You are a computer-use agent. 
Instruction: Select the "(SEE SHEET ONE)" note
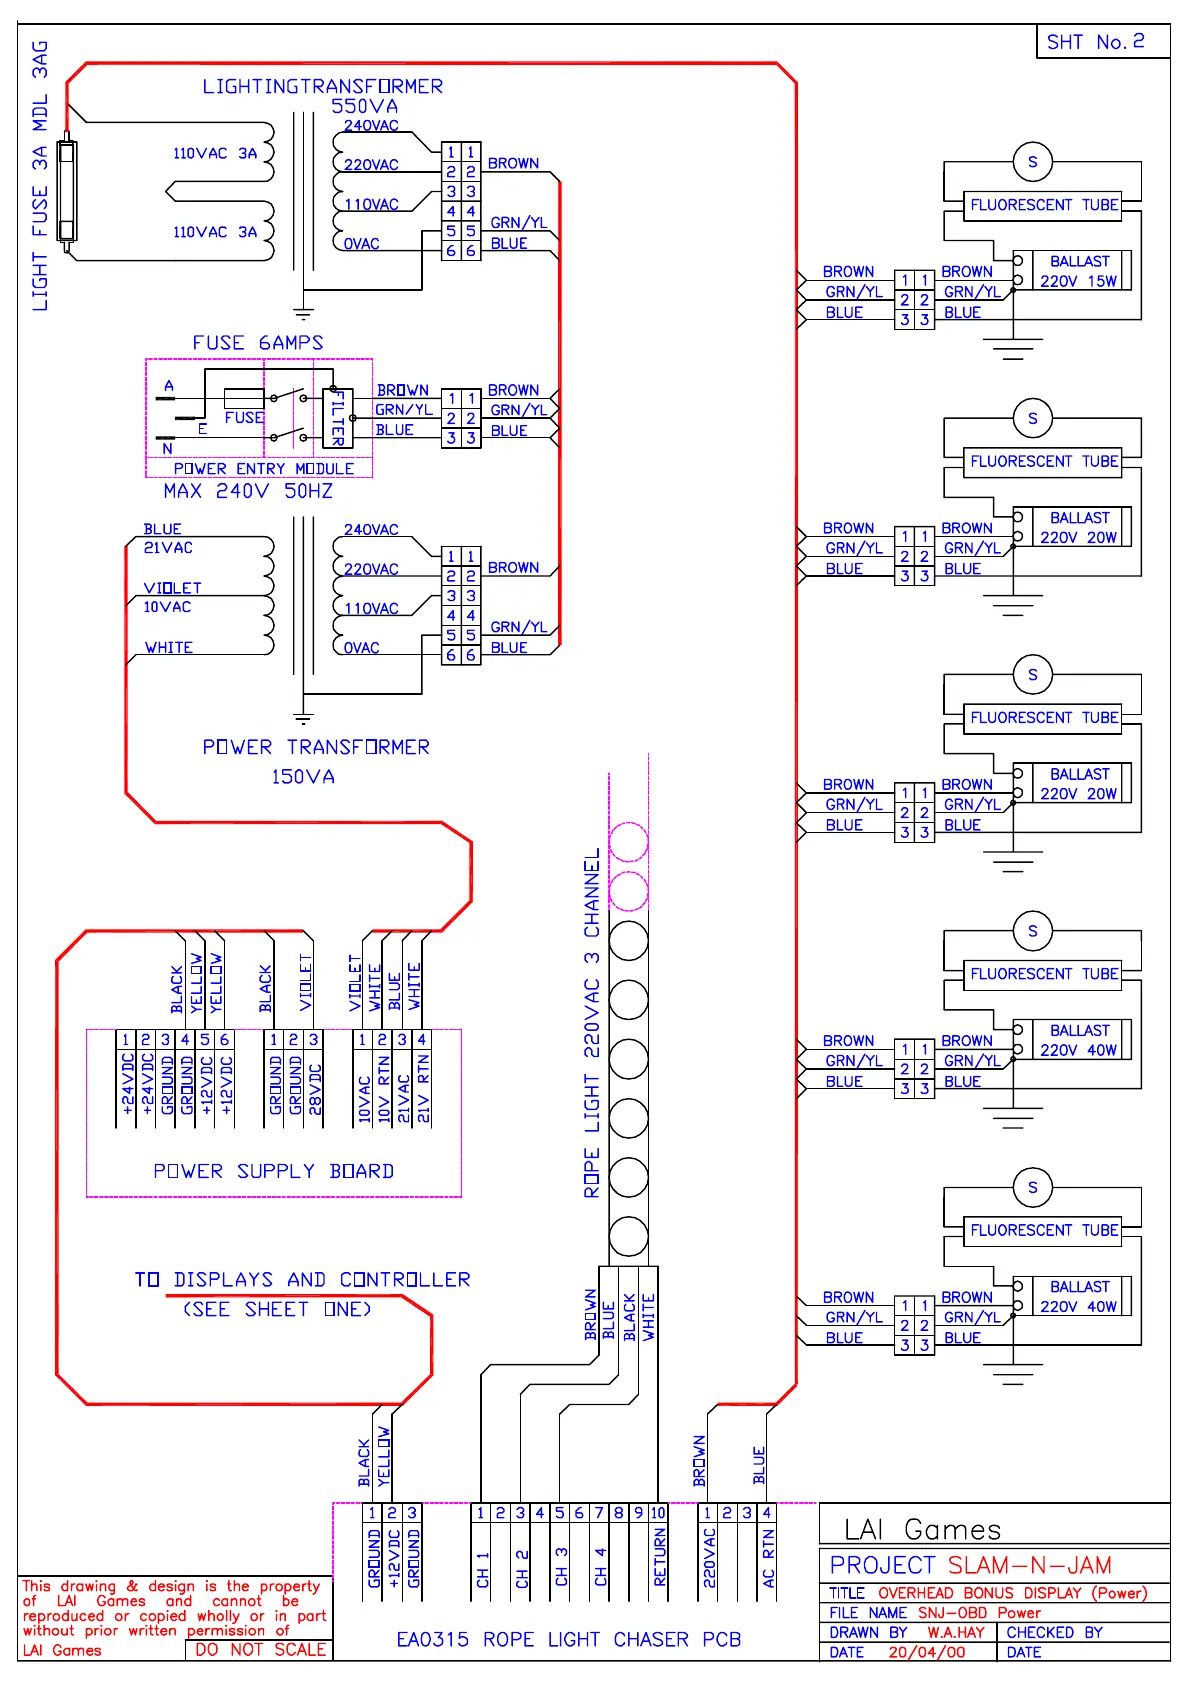coord(277,1310)
